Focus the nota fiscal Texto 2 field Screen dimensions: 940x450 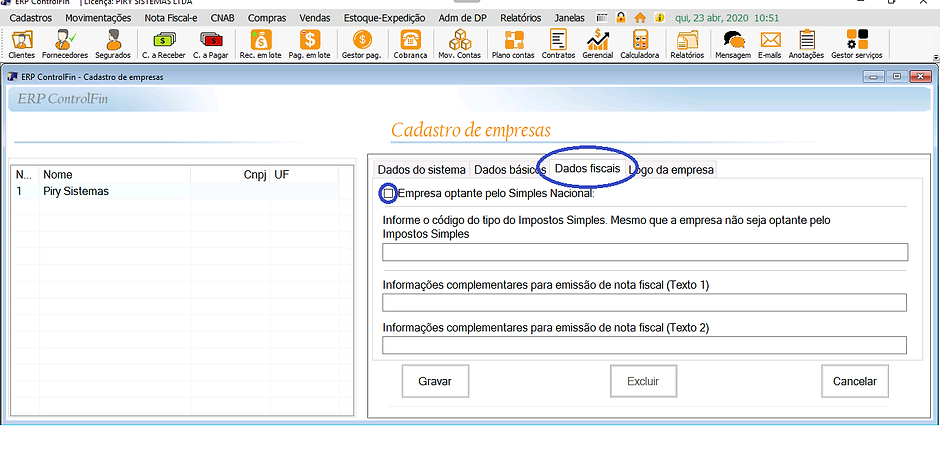tap(644, 345)
